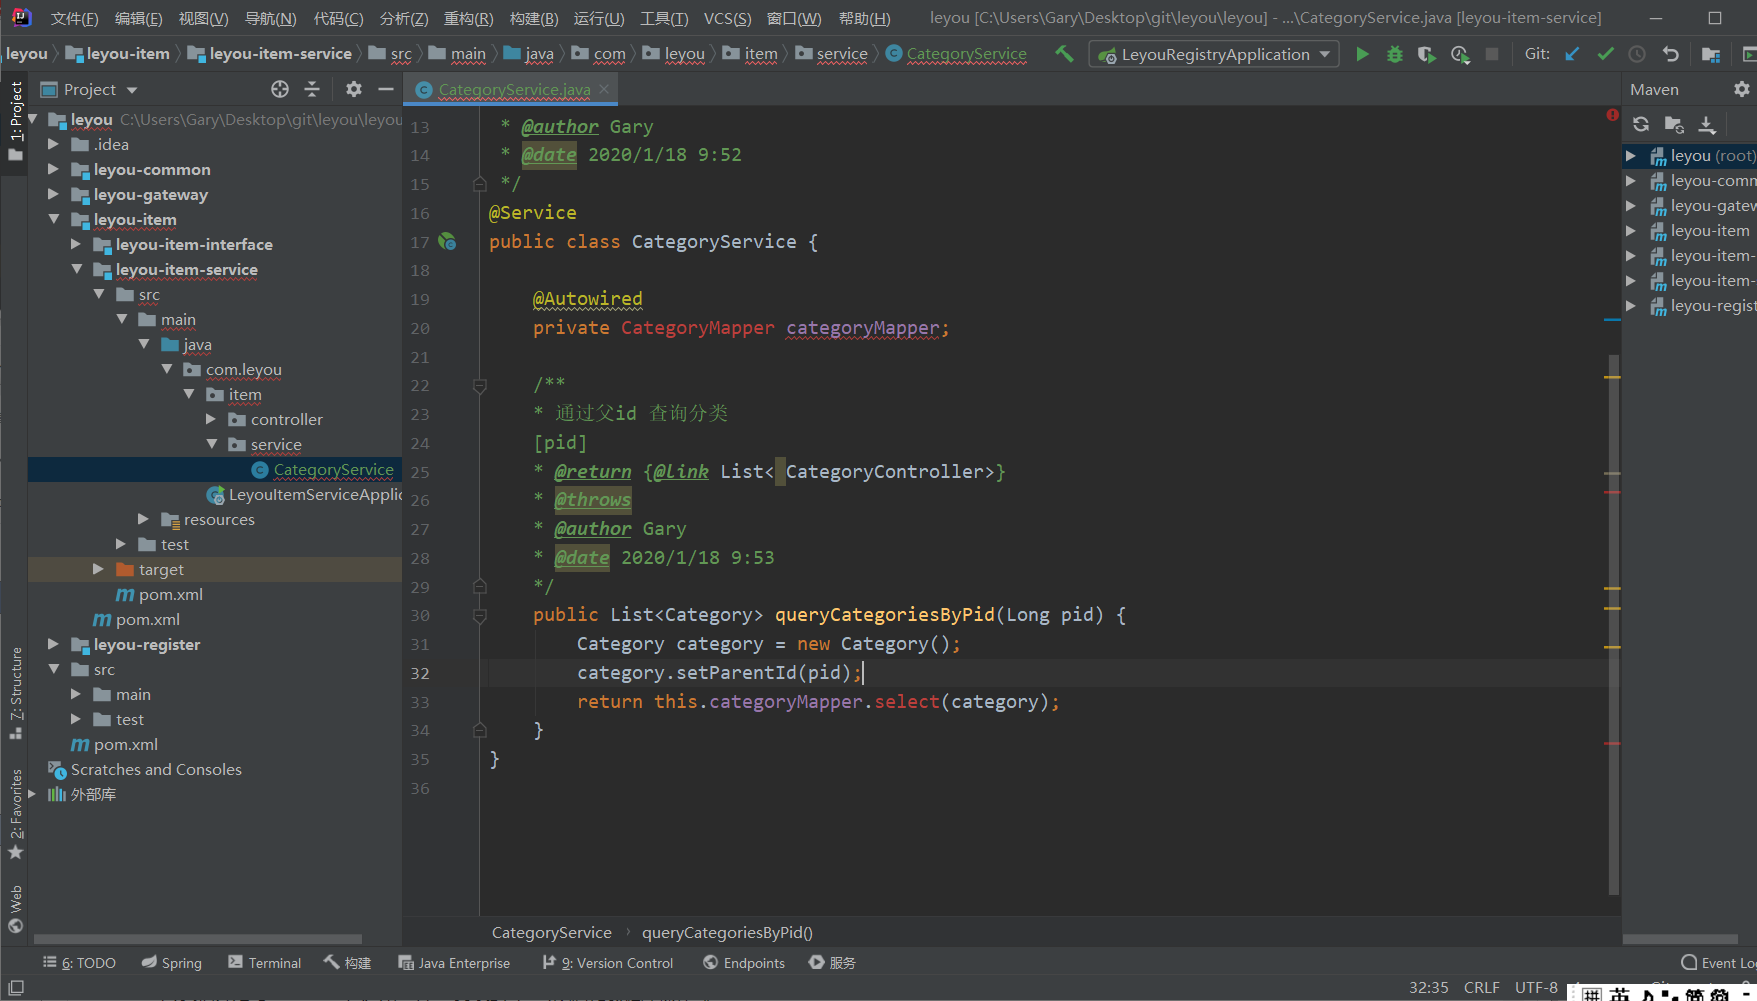Toggle the Z: Structure tool window
This screenshot has width=1757, height=1001.
(x=15, y=693)
